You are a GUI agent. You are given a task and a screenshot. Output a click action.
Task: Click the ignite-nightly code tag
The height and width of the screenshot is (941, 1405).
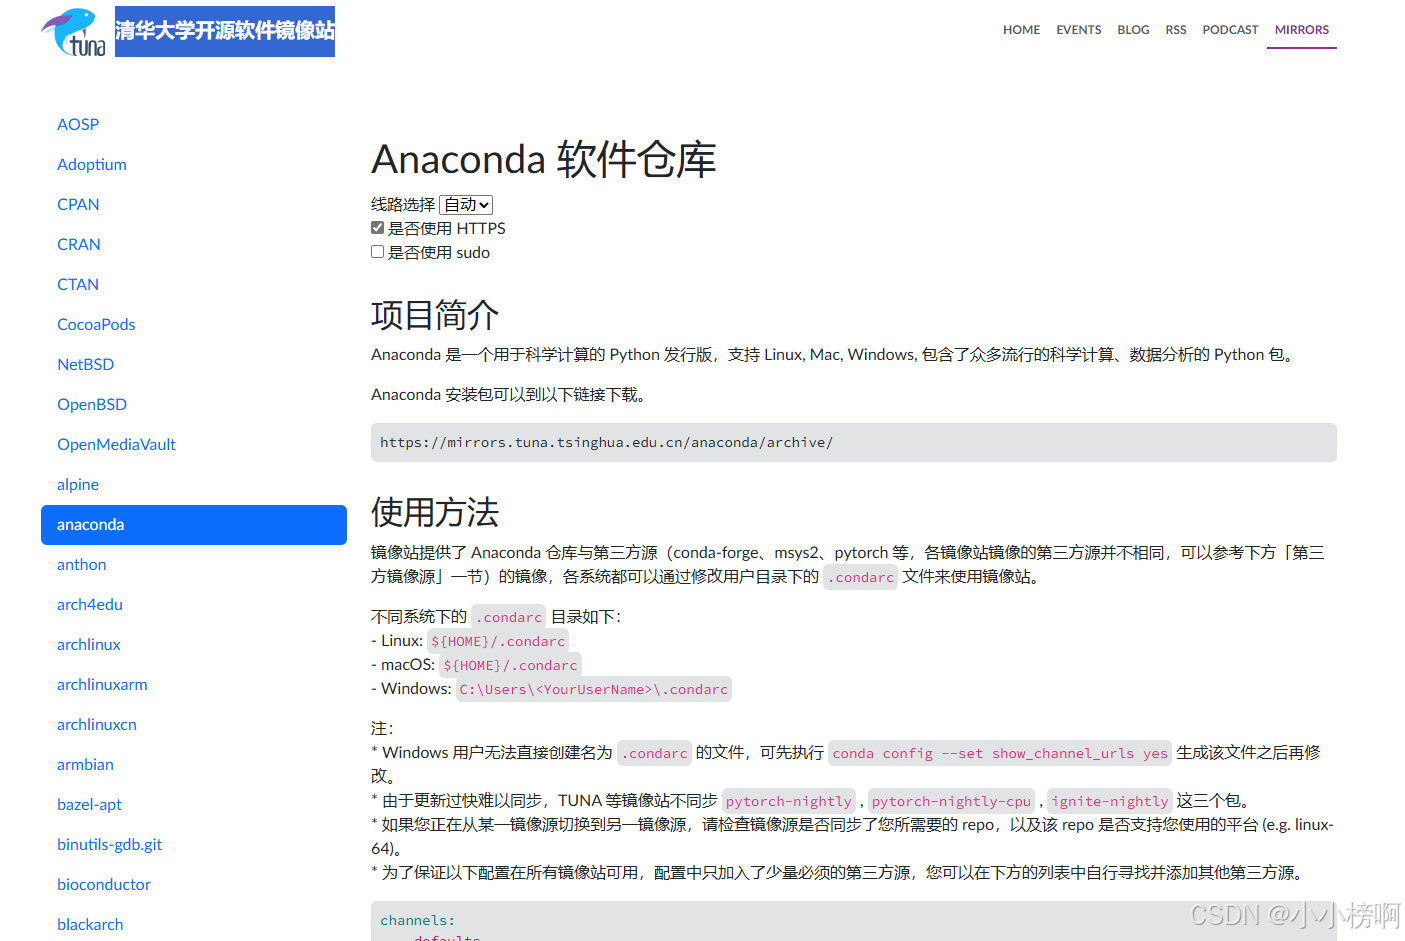tap(1110, 801)
